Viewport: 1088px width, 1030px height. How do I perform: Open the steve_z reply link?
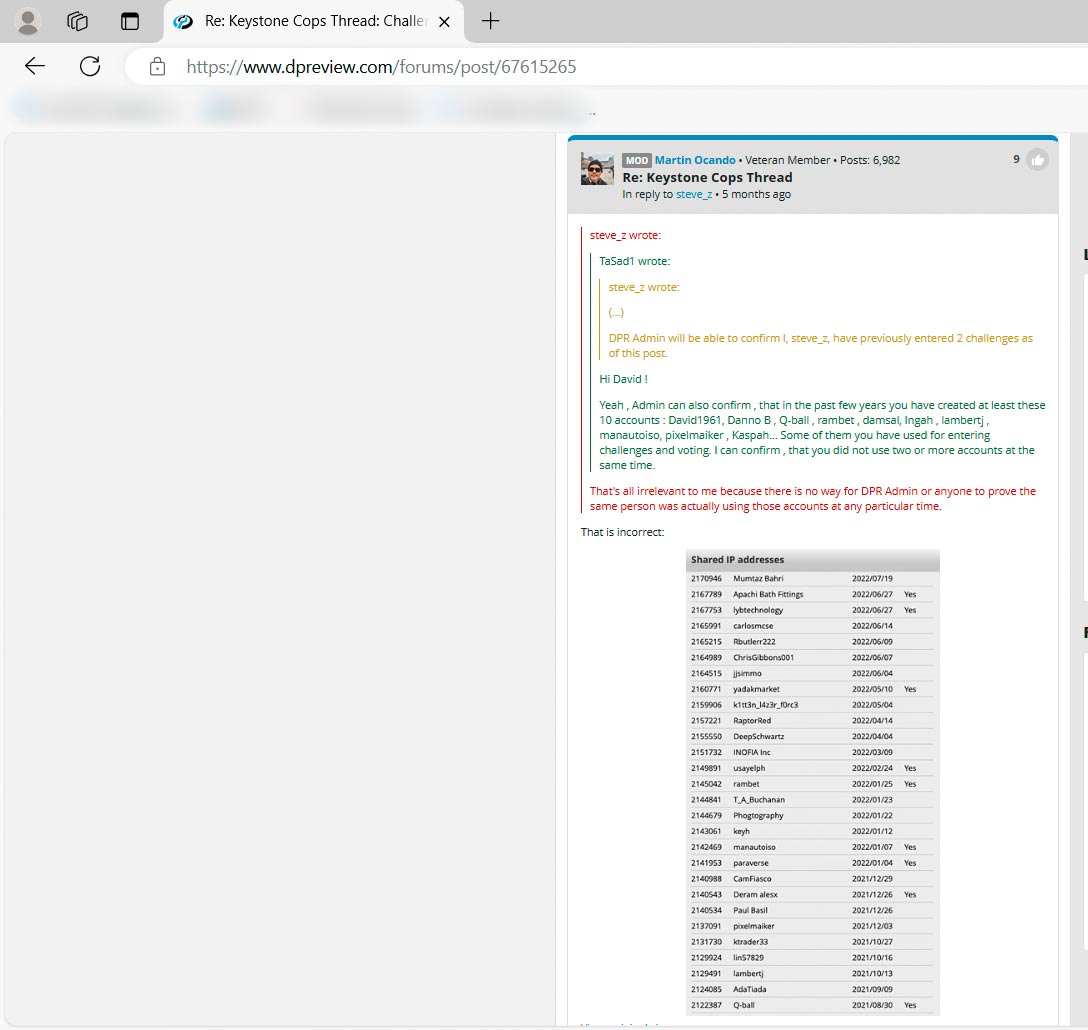pos(693,194)
